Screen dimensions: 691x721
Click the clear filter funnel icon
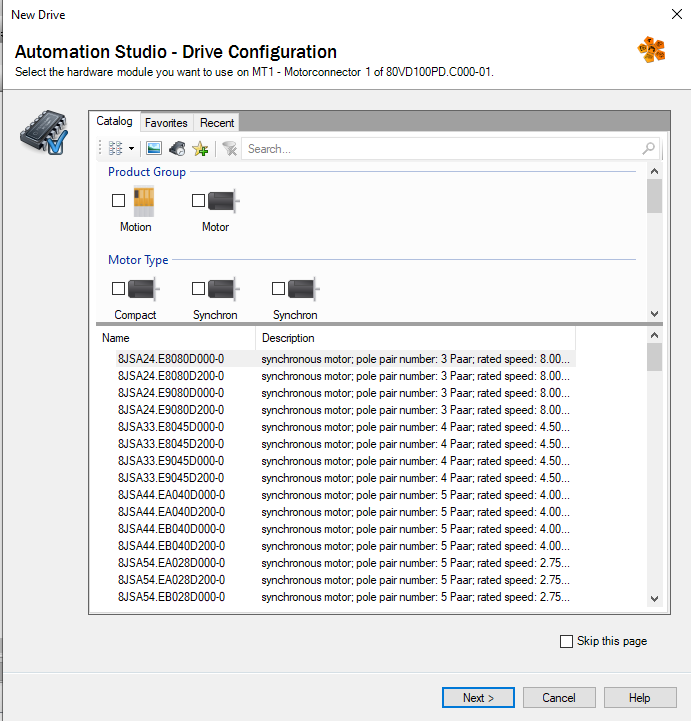(229, 149)
